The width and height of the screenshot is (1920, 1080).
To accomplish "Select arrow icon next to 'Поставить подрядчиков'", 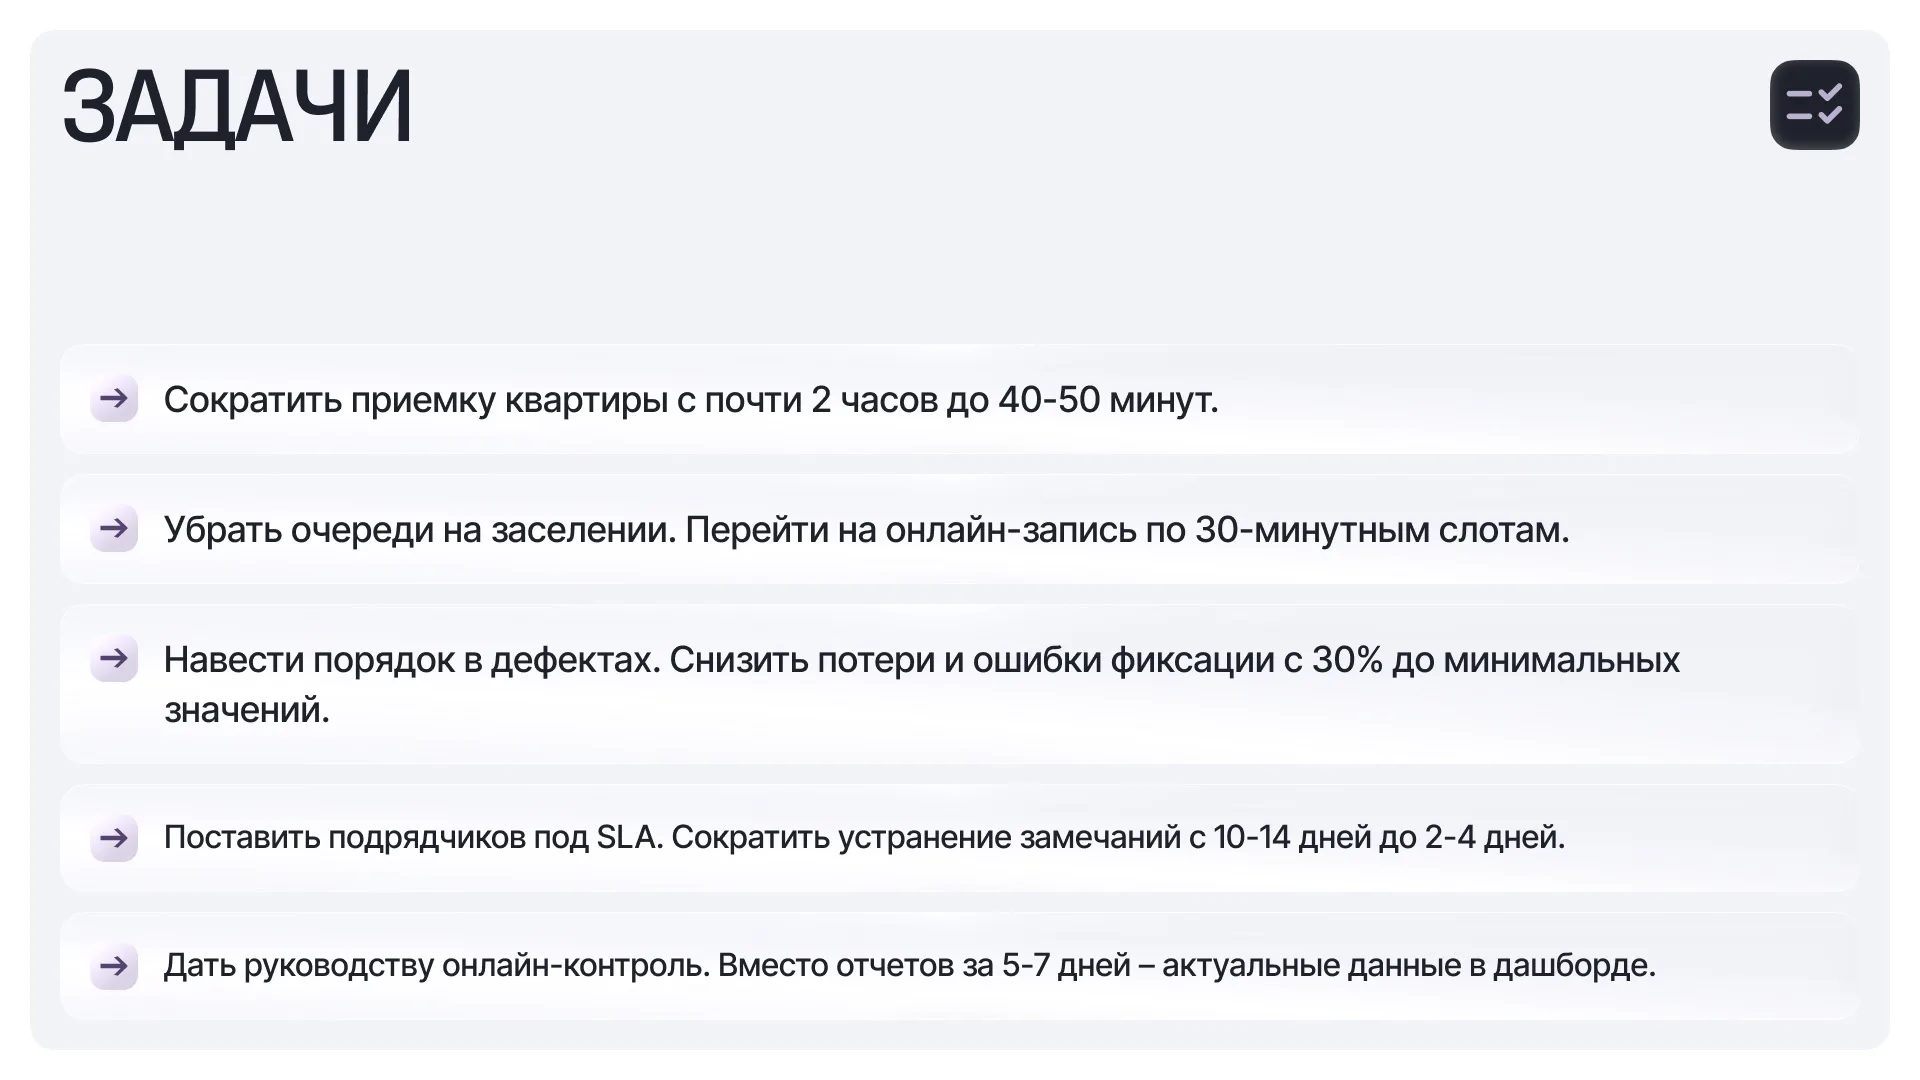I will [114, 837].
